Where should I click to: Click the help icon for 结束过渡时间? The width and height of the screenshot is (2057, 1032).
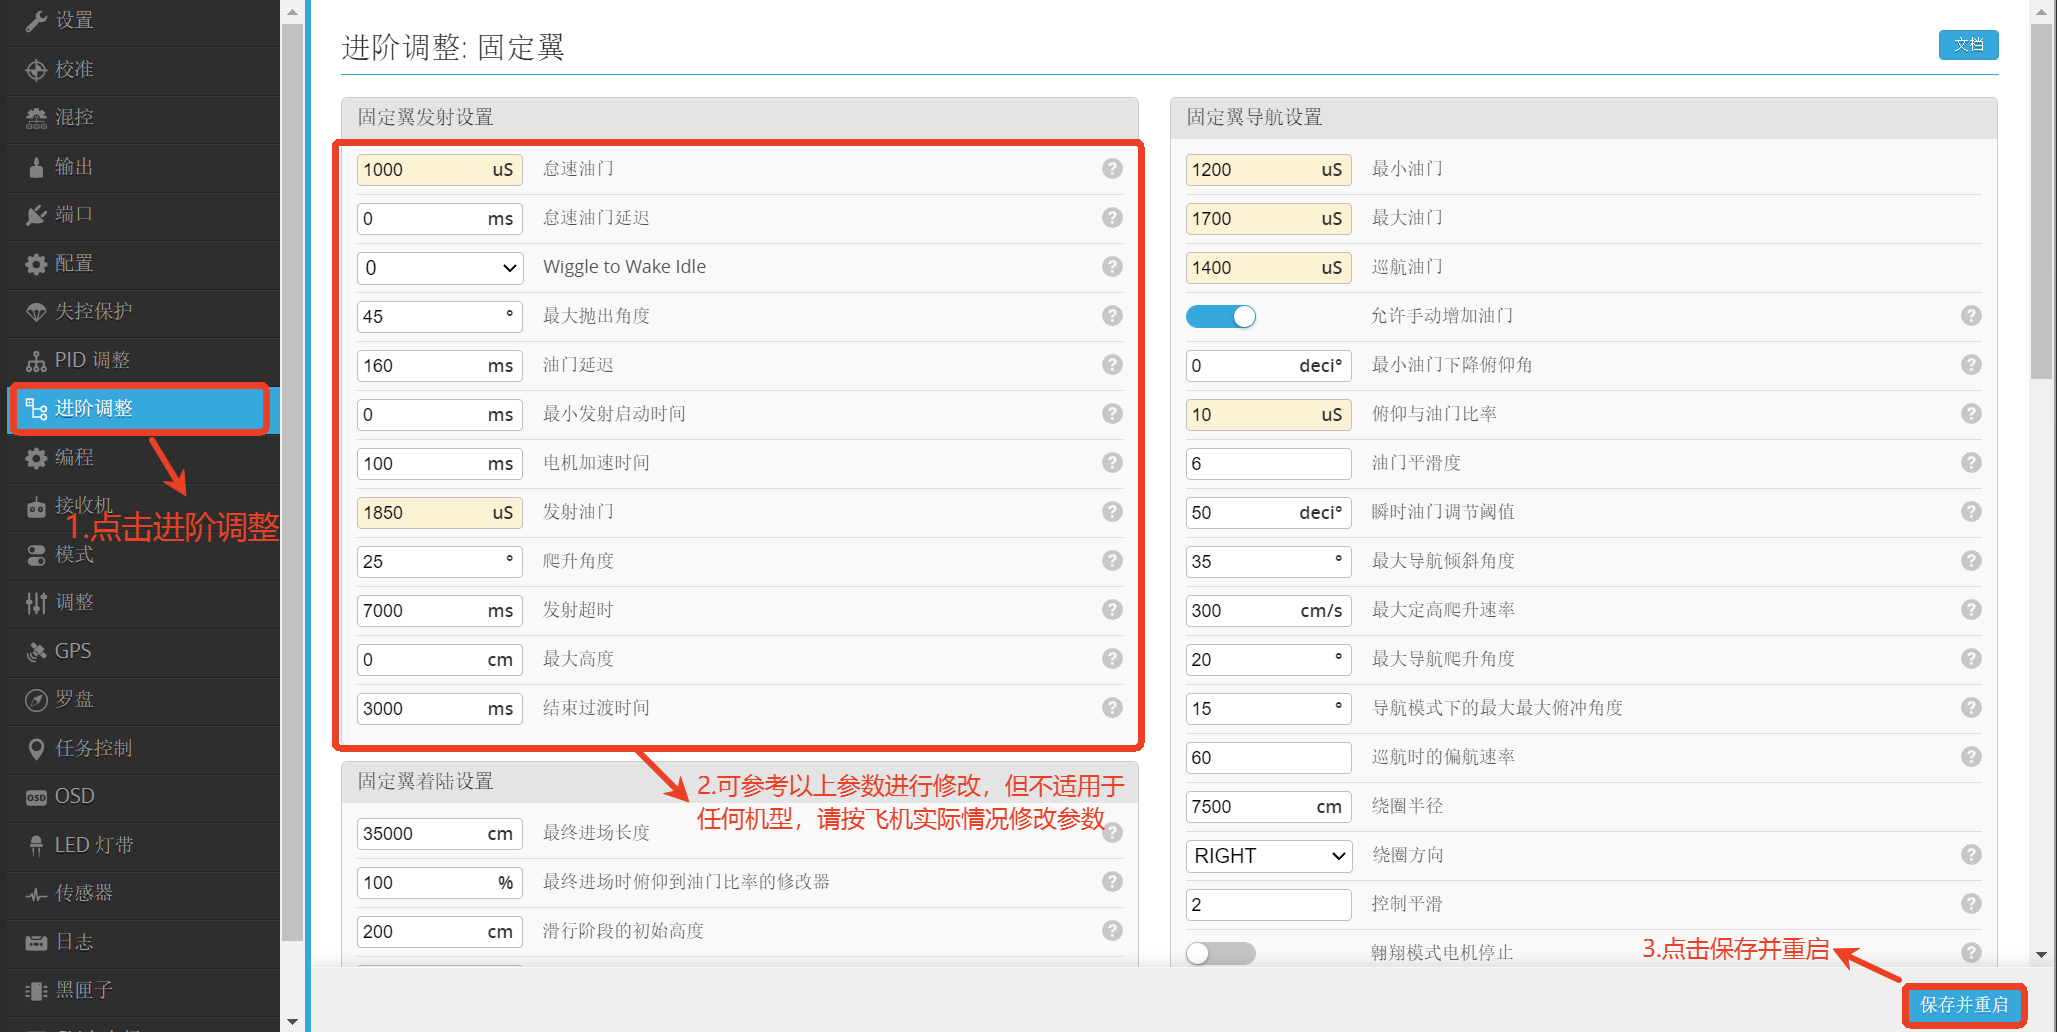[x=1112, y=708]
